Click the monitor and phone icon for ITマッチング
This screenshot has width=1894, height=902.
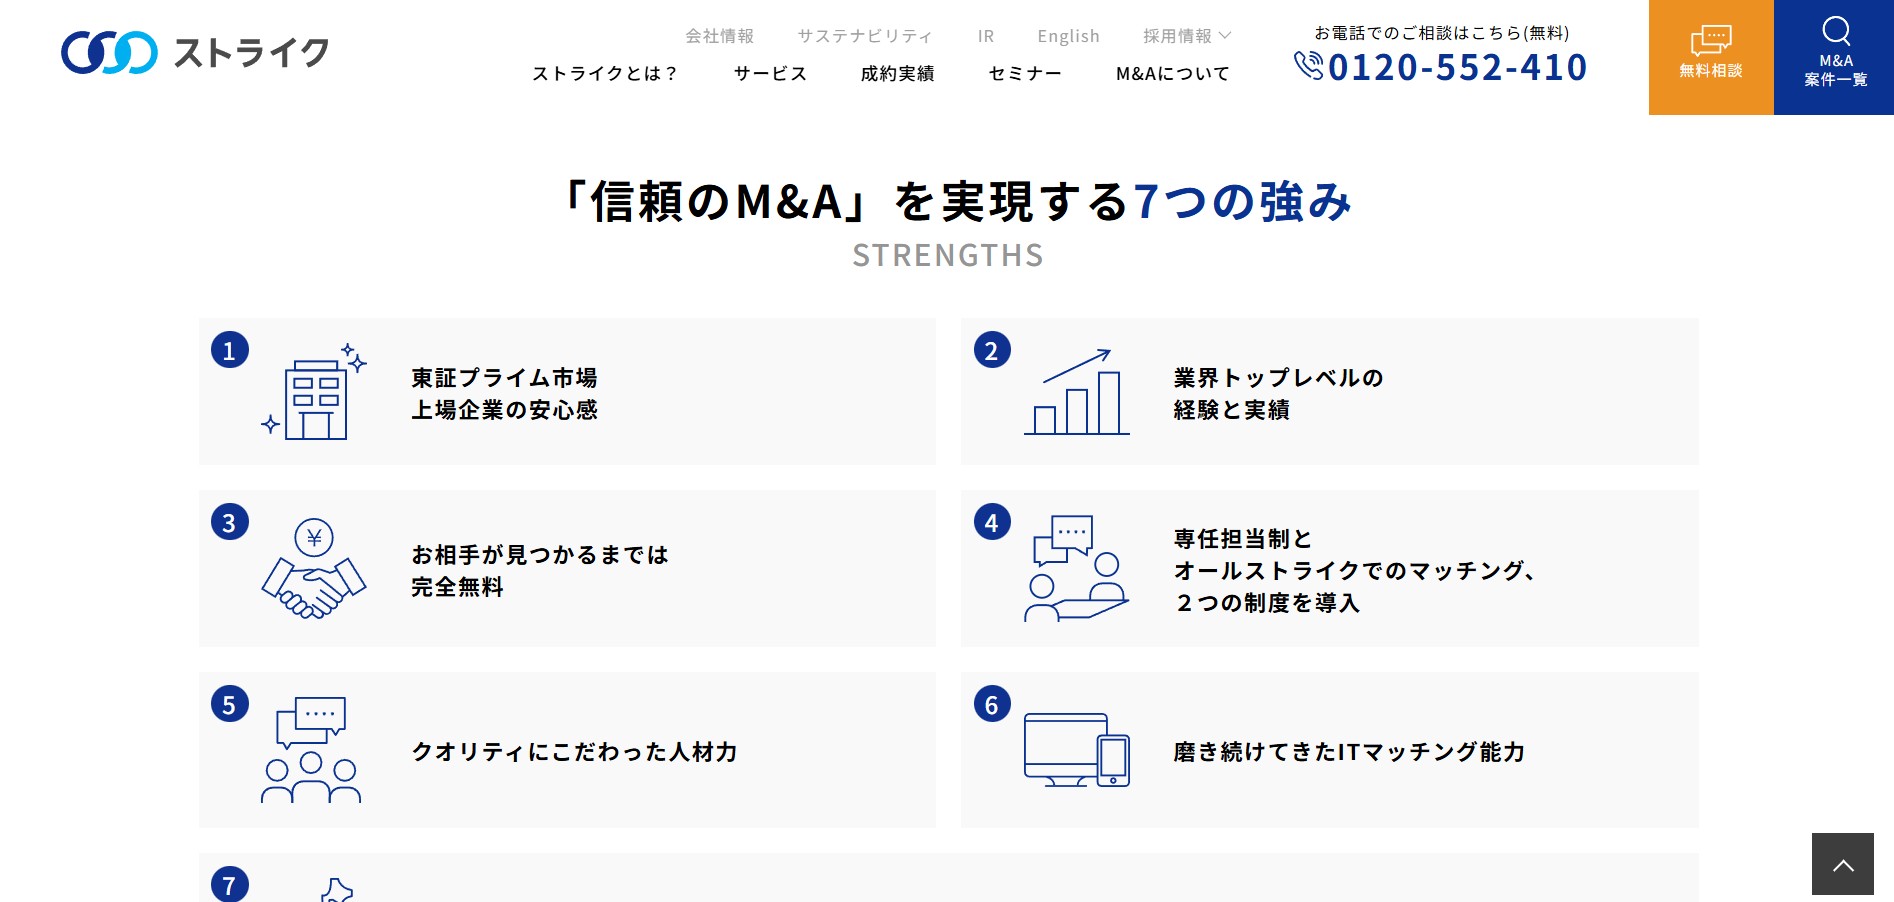[1077, 750]
